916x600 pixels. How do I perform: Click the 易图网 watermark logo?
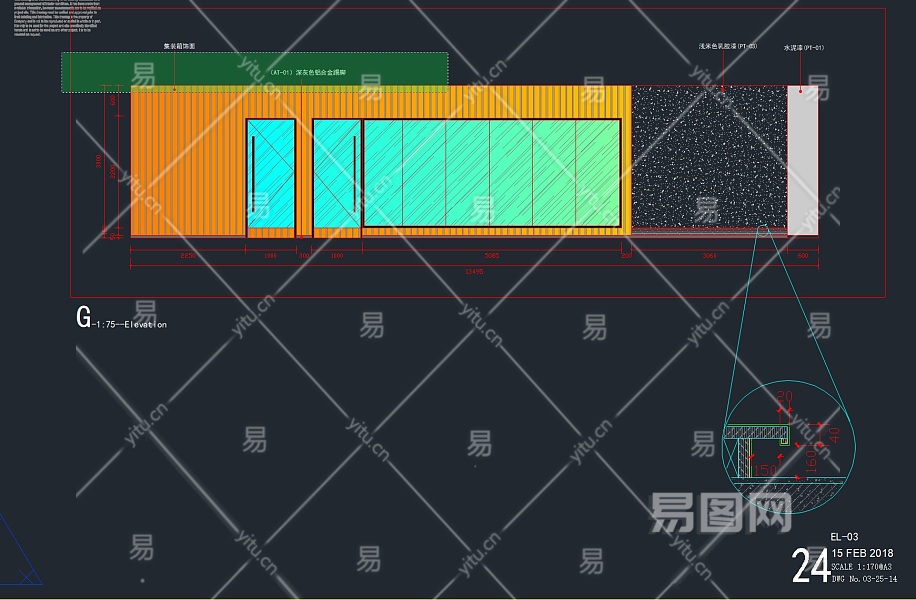pos(720,514)
